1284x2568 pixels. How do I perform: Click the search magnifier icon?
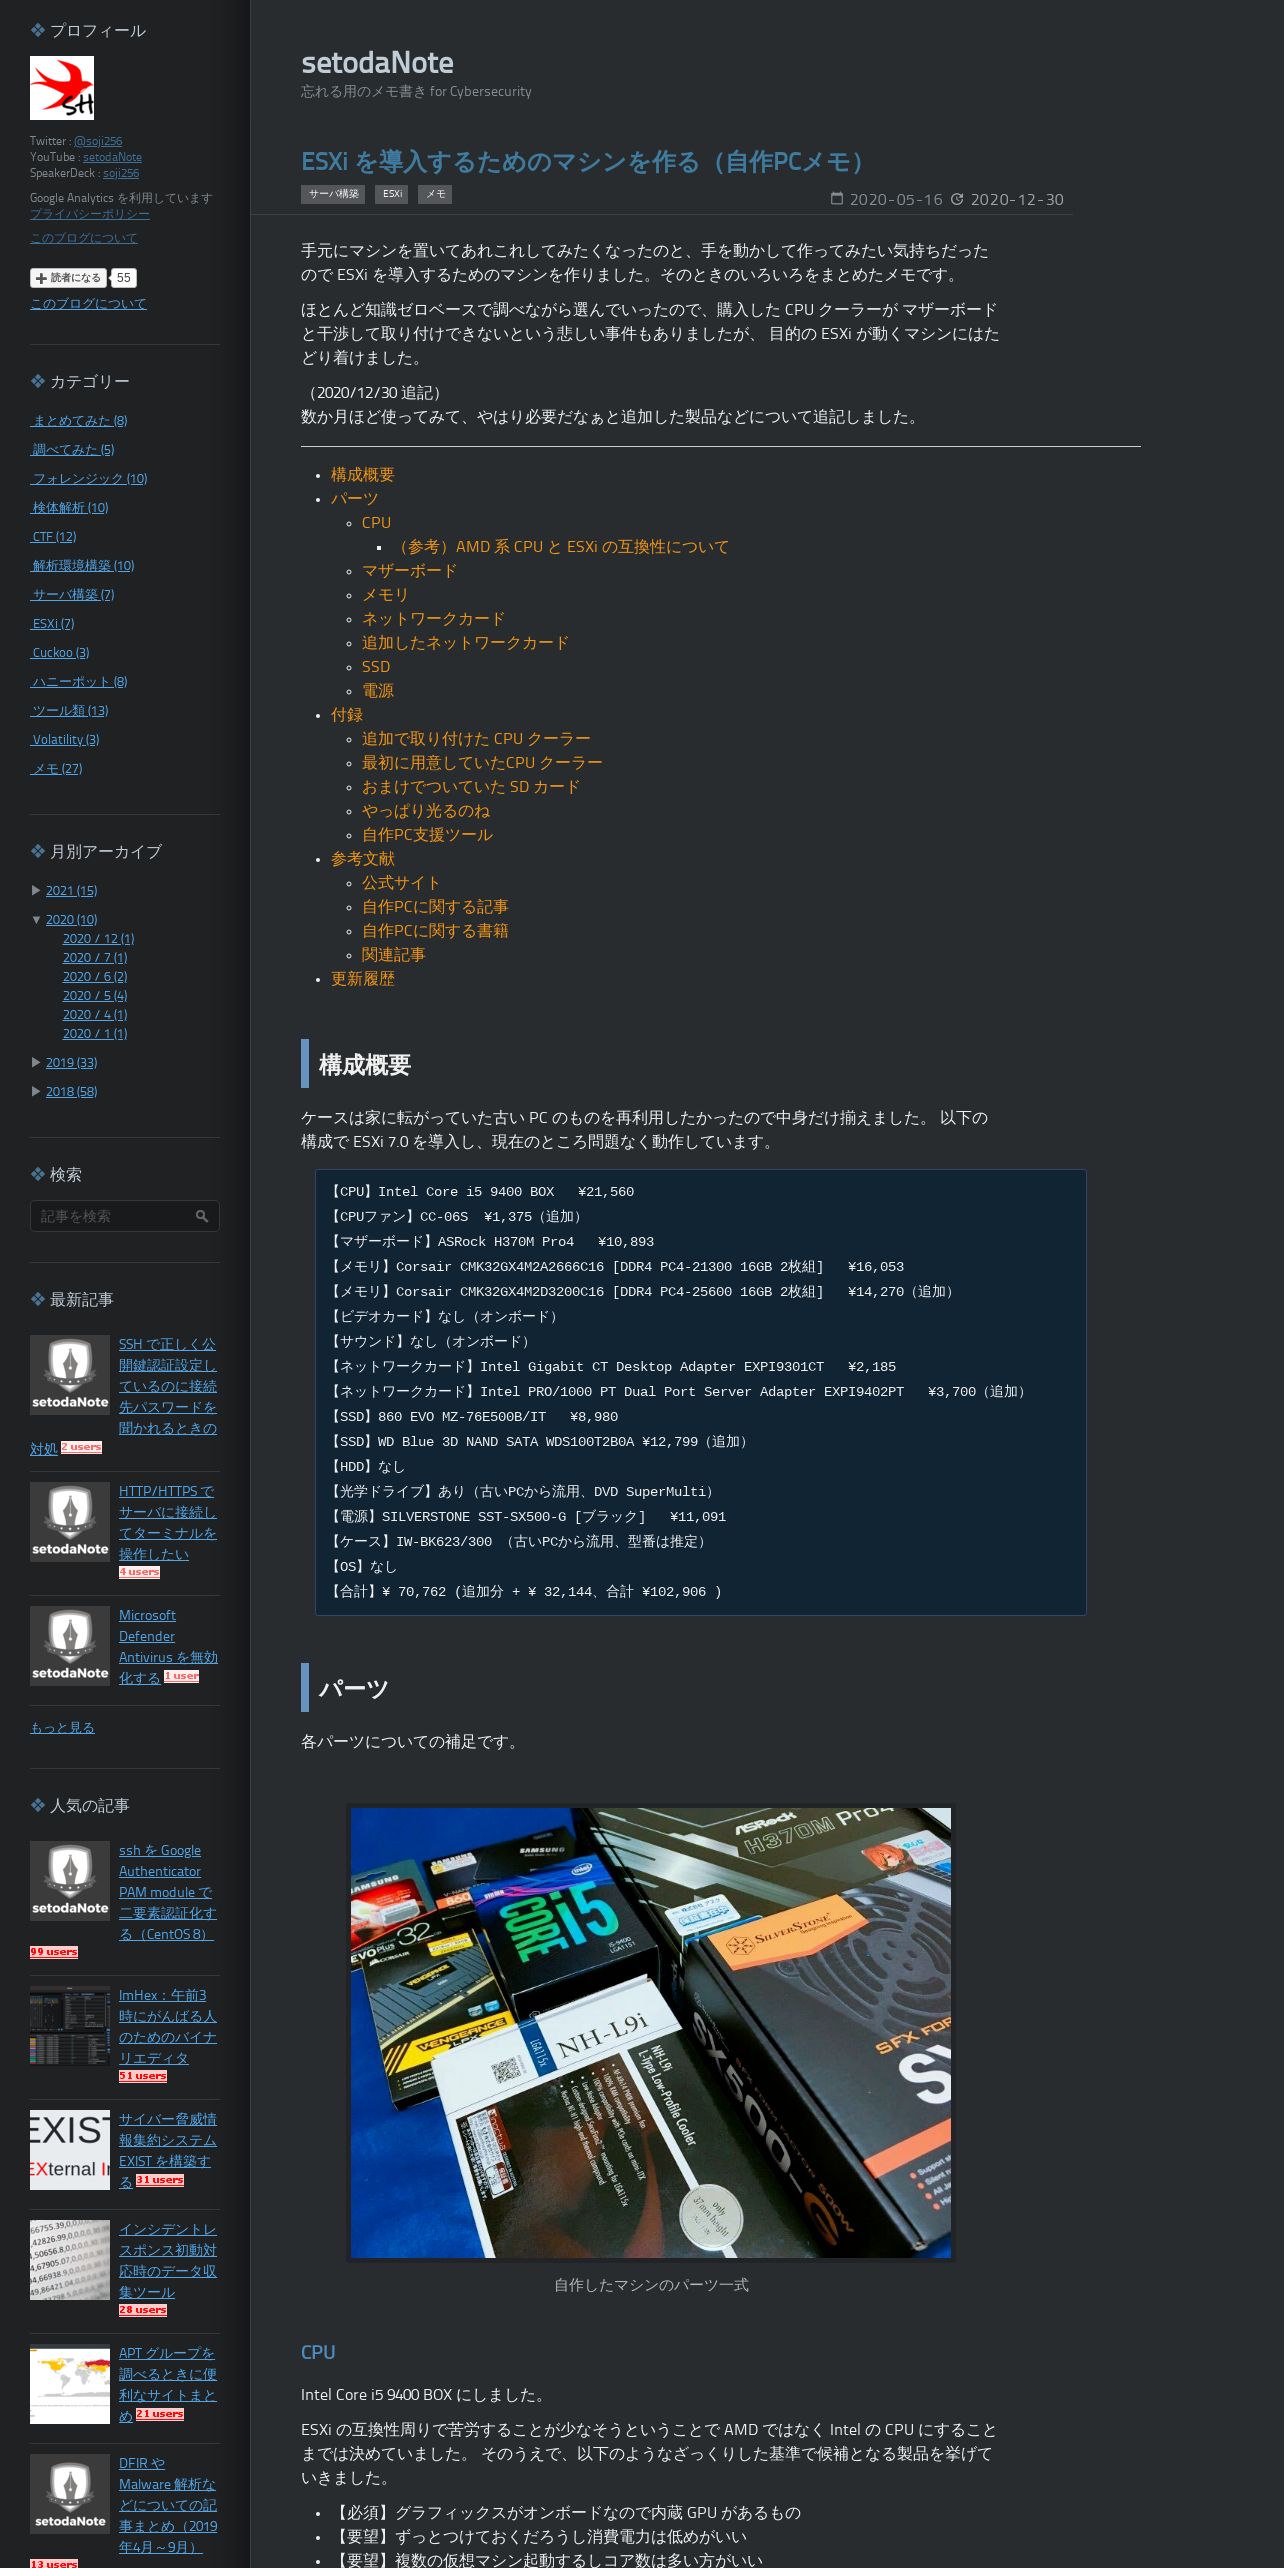202,1216
